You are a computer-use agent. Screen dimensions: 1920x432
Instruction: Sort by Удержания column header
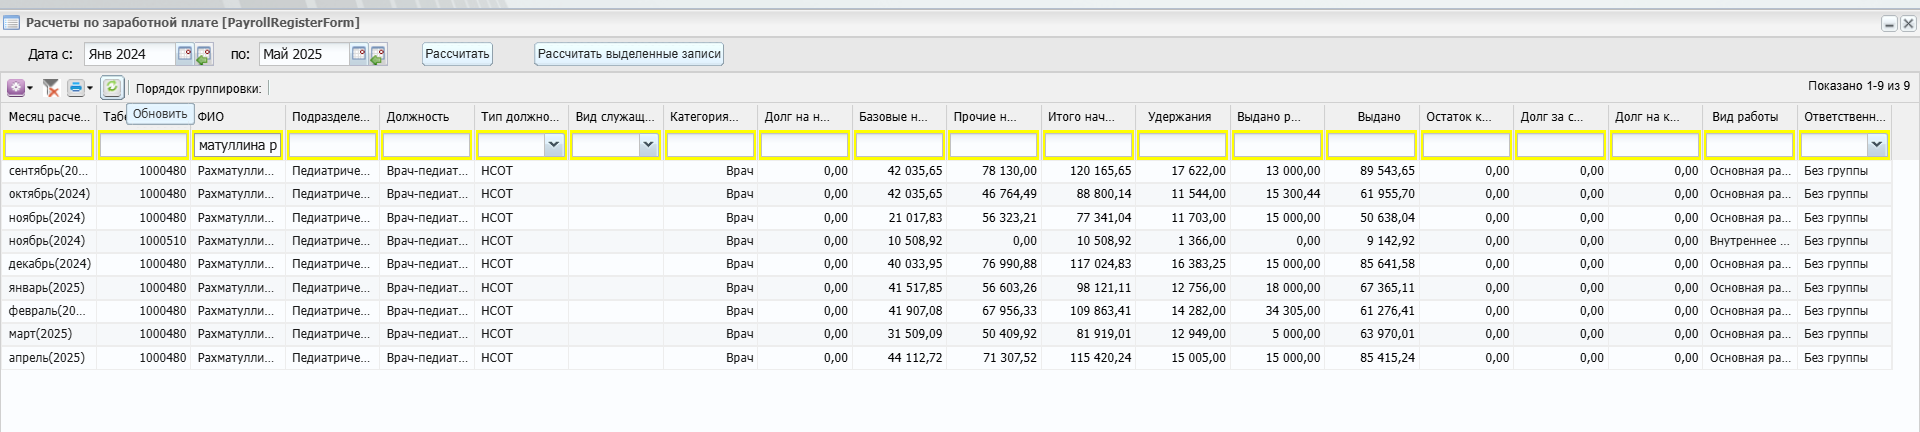point(1180,117)
